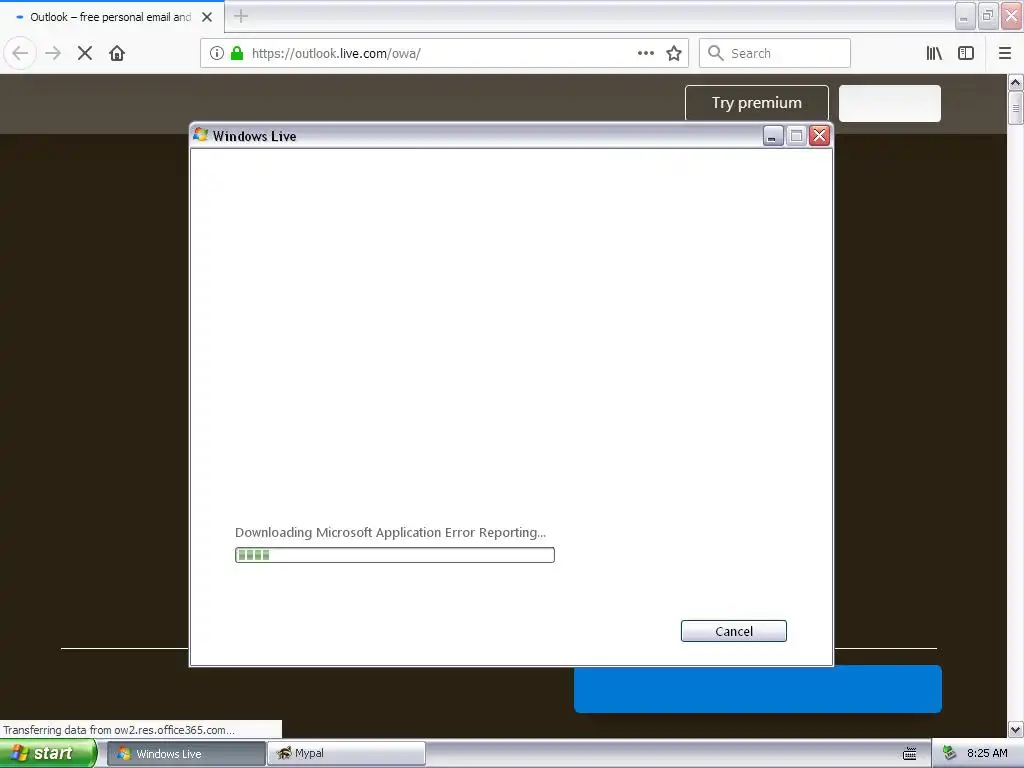Switch to Windows Live taskbar item
The image size is (1024, 768).
[x=185, y=754]
